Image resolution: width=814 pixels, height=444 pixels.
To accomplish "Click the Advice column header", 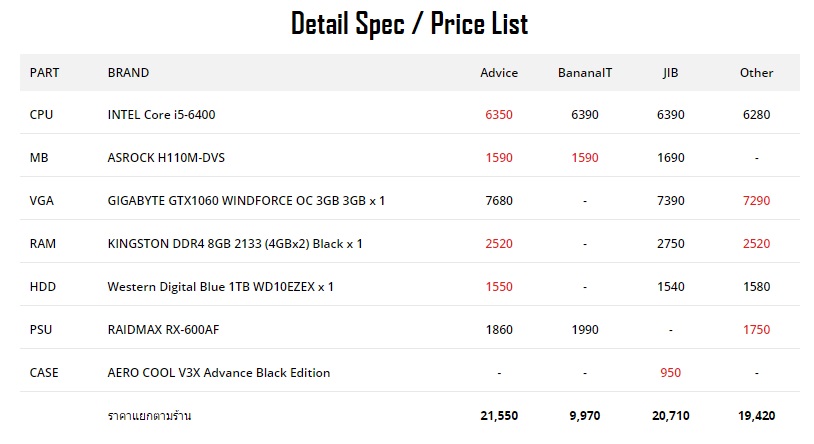I will pyautogui.click(x=499, y=72).
